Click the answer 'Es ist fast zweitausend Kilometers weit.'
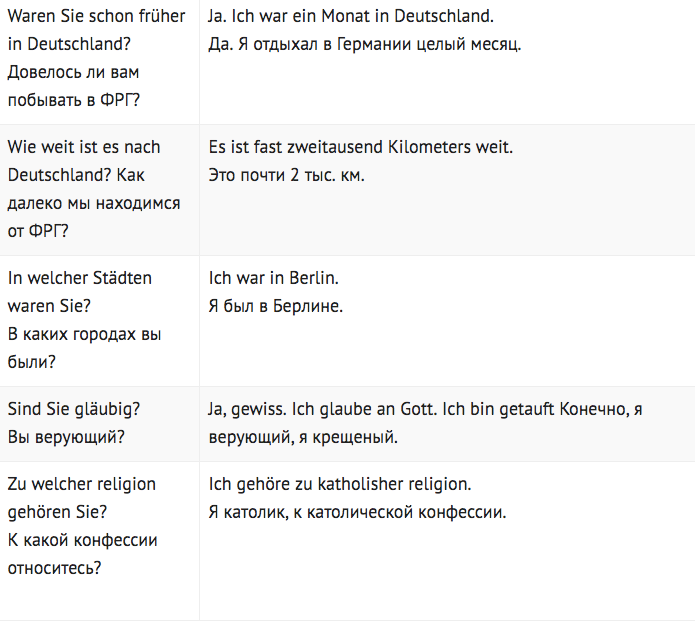 [361, 147]
